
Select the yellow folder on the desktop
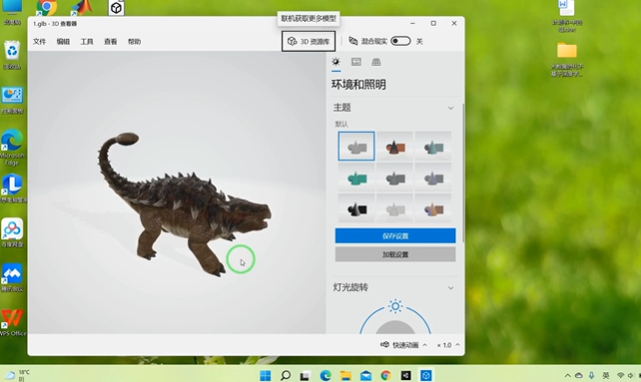pyautogui.click(x=567, y=59)
